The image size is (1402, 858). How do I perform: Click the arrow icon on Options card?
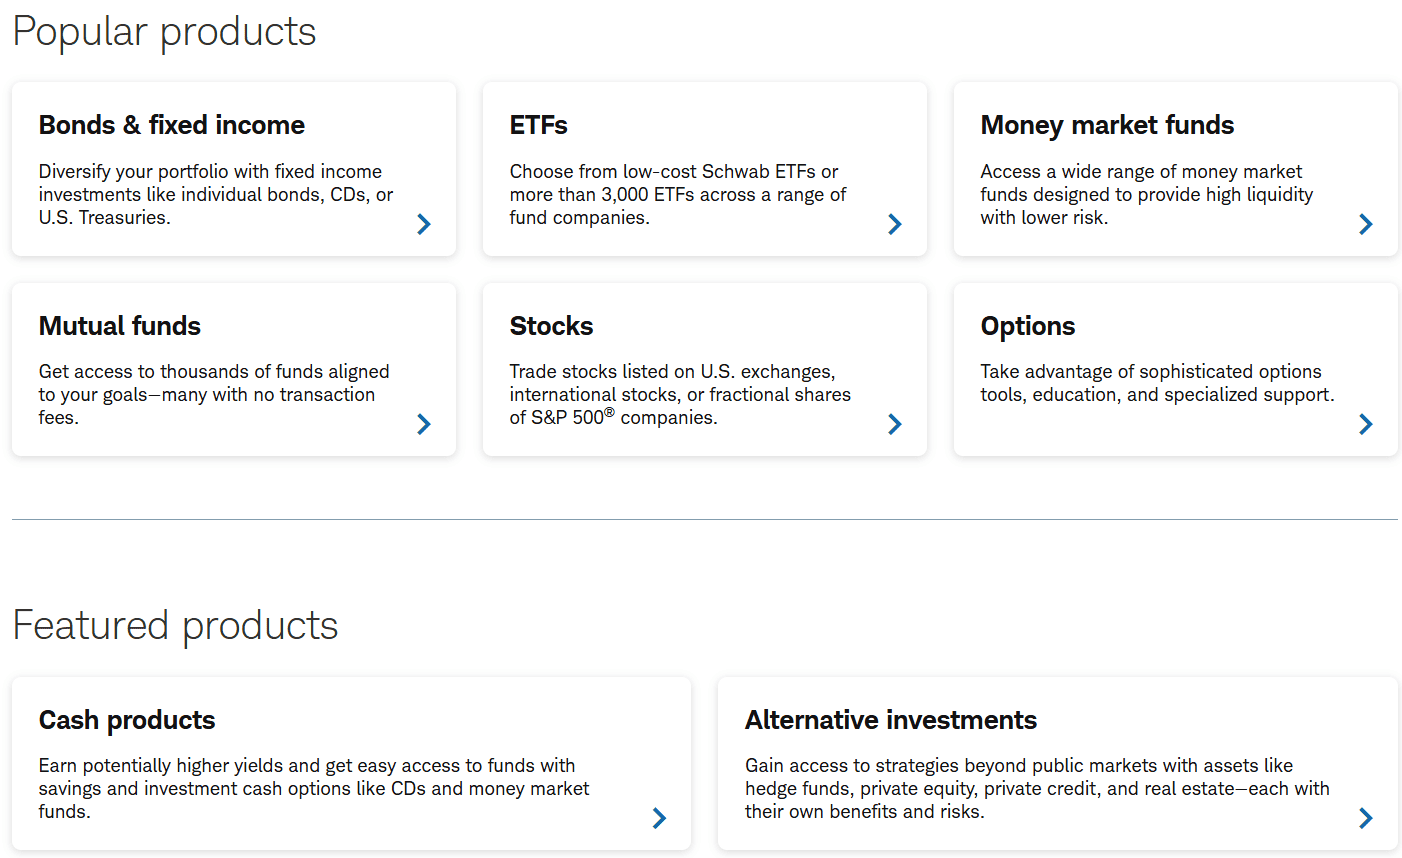pyautogui.click(x=1365, y=424)
